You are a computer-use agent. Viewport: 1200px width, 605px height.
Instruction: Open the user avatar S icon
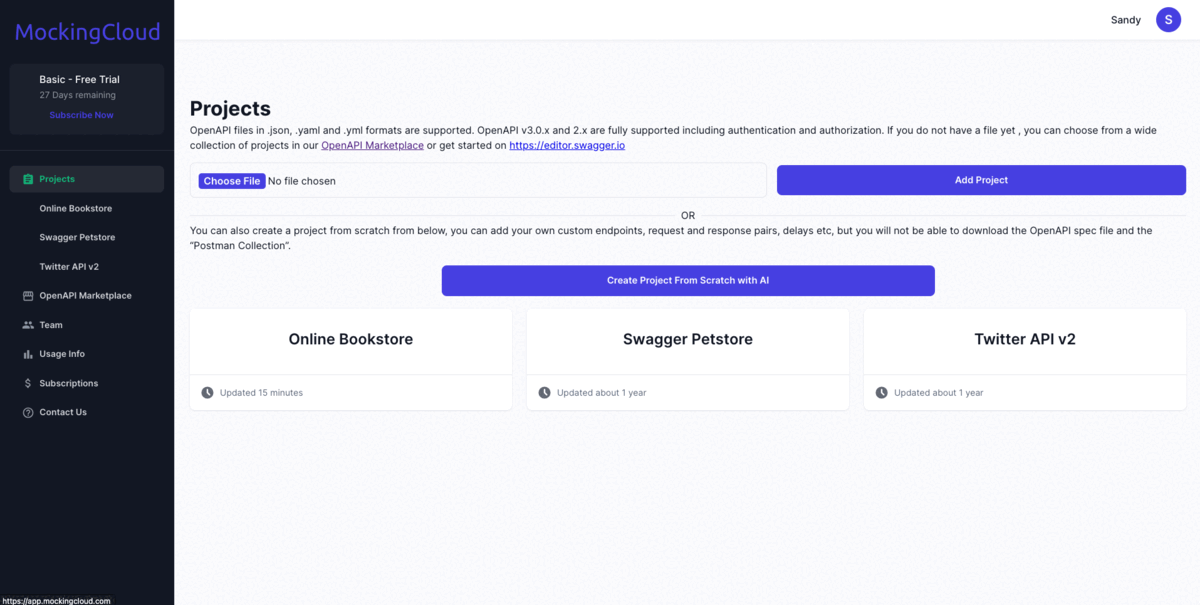point(1168,19)
